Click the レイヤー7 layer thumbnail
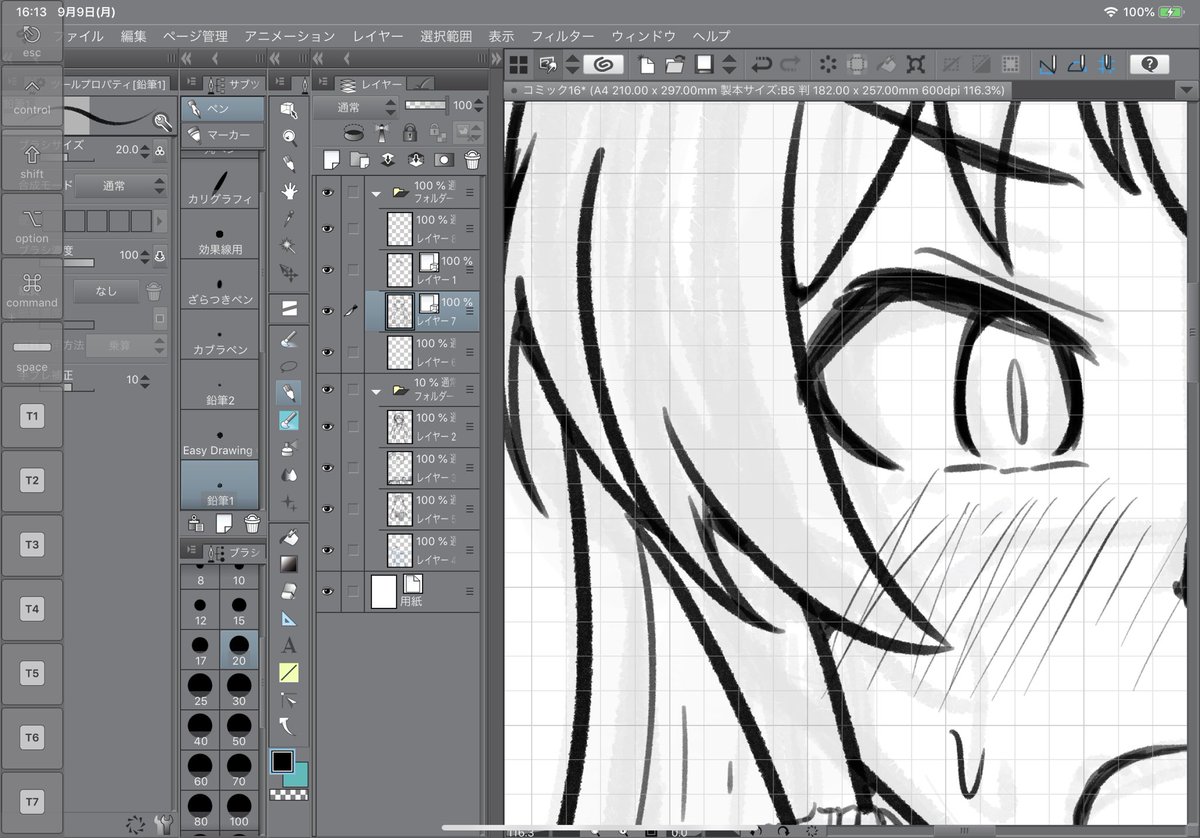 coord(397,310)
